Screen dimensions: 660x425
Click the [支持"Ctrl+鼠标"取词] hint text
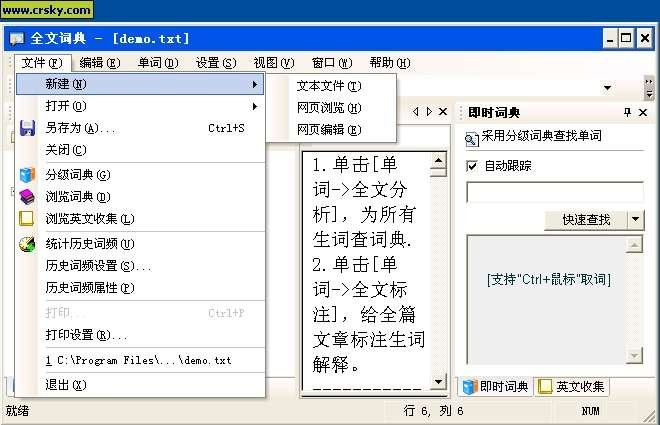coord(549,279)
